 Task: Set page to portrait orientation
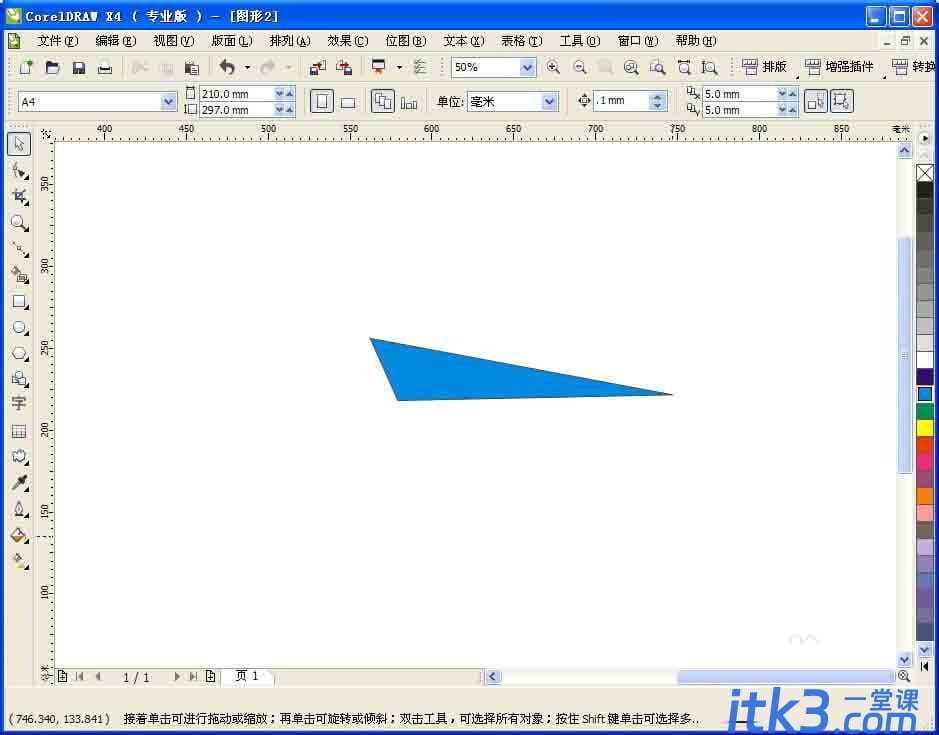pos(322,101)
